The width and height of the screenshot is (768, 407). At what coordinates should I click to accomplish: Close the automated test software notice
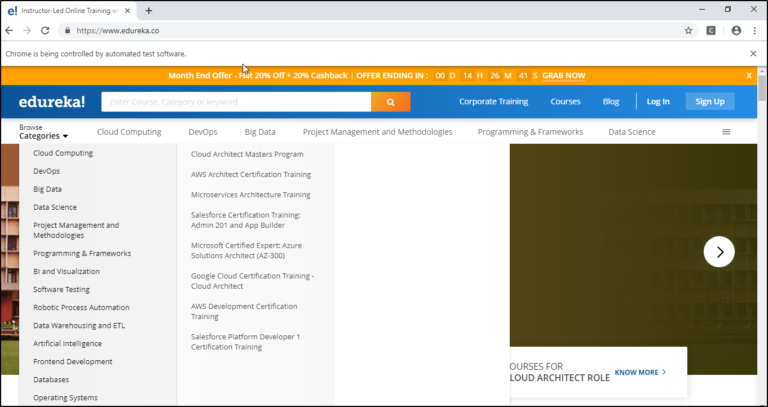(x=753, y=54)
